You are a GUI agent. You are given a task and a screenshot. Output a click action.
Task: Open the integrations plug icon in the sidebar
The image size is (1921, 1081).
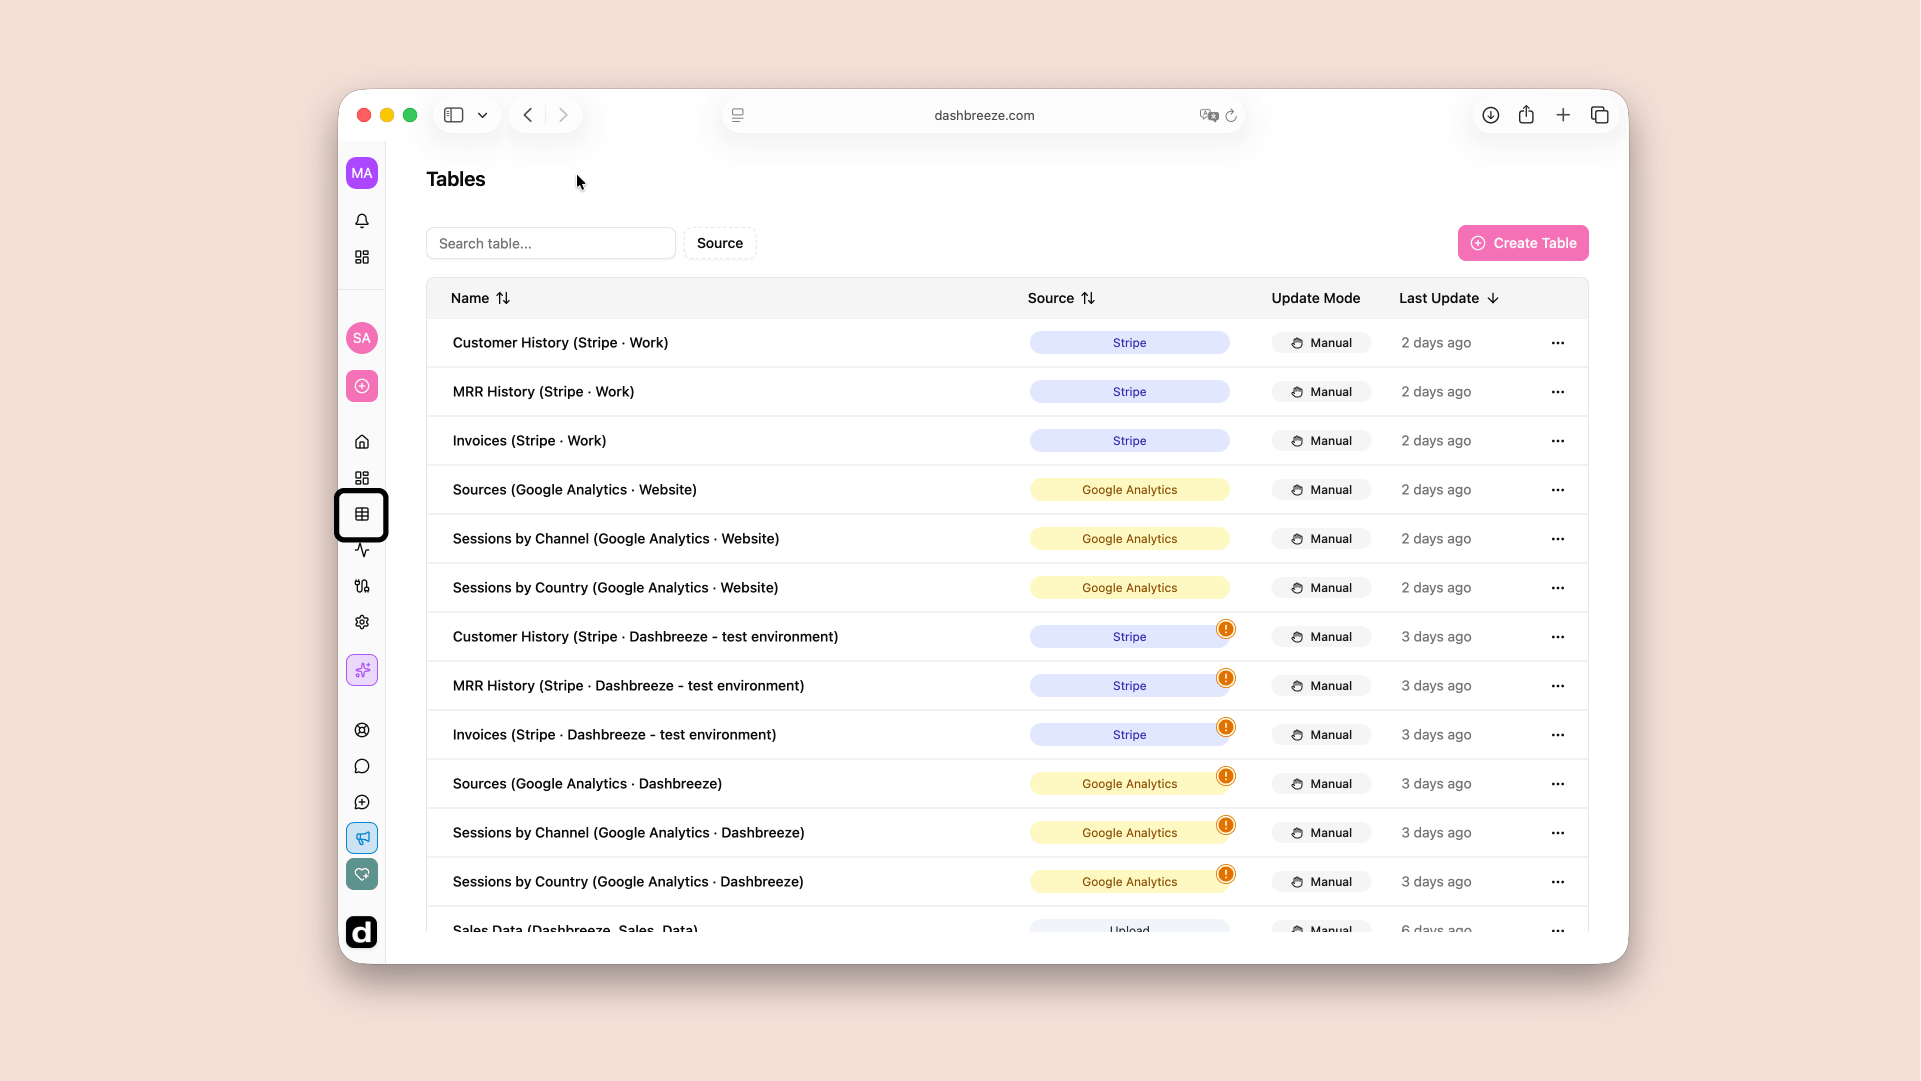pyautogui.click(x=362, y=586)
